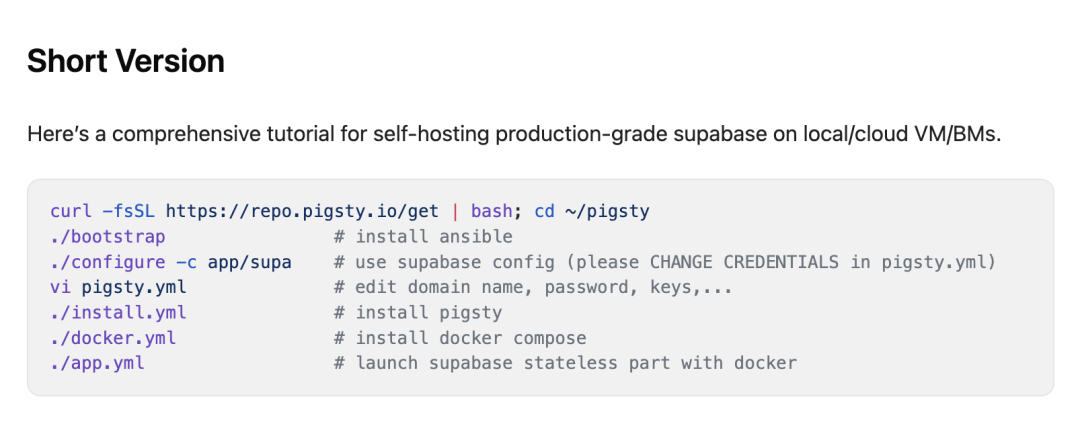
Task: Click the "Short Version" heading
Action: (x=126, y=61)
